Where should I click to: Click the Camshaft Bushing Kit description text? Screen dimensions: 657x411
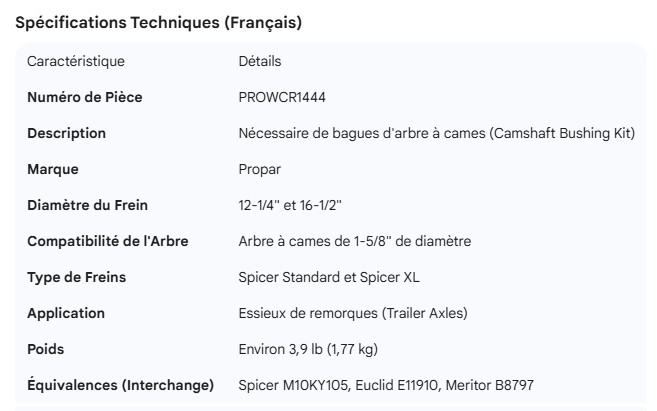437,134
